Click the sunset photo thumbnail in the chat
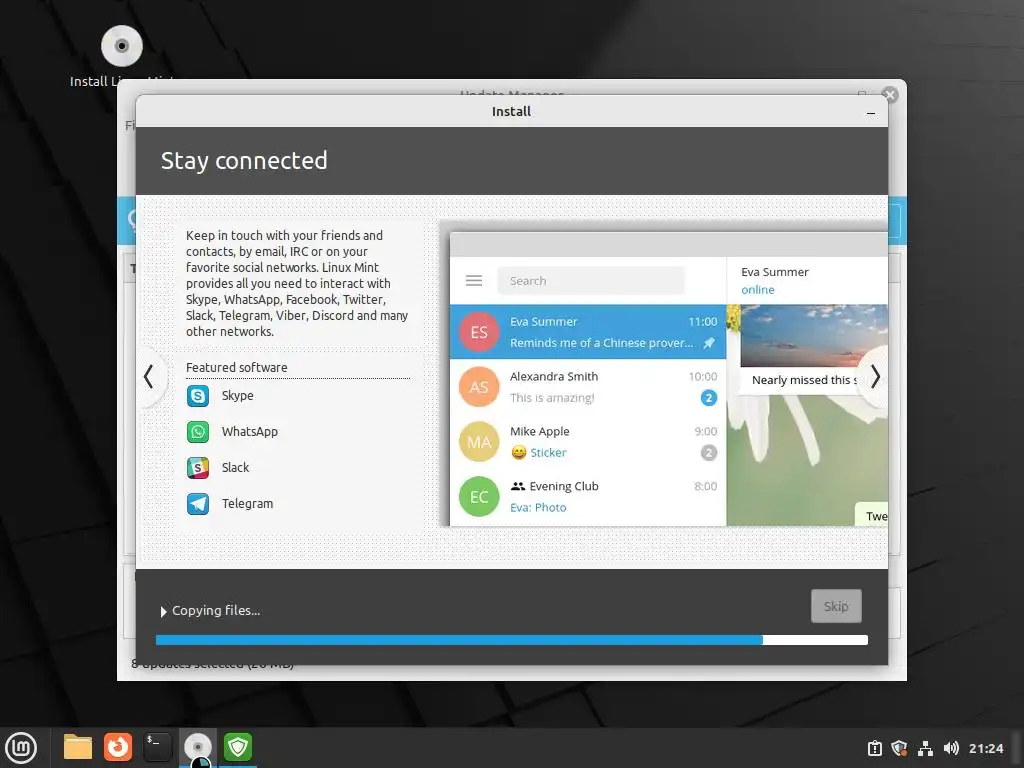This screenshot has height=768, width=1024. tap(814, 336)
